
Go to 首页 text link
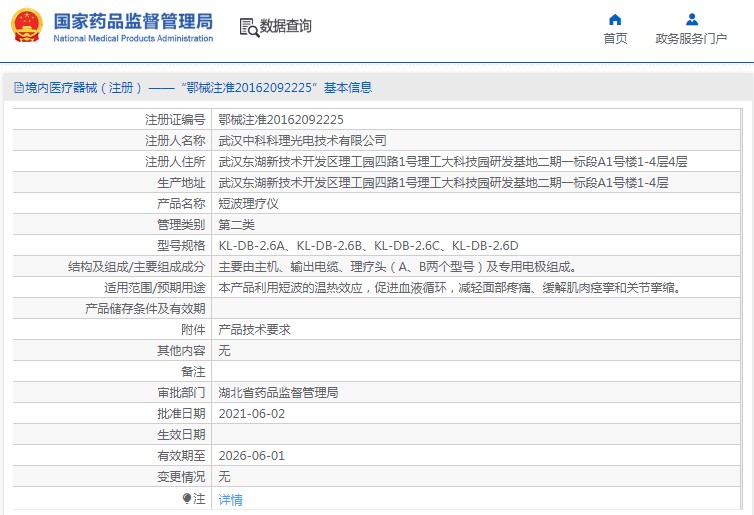pyautogui.click(x=615, y=38)
